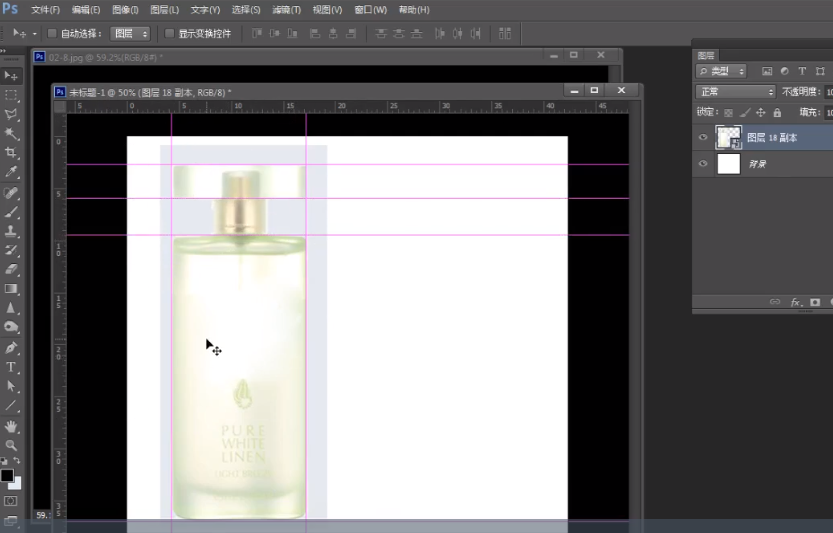Toggle lock position icon
This screenshot has height=533, width=833.
click(761, 113)
